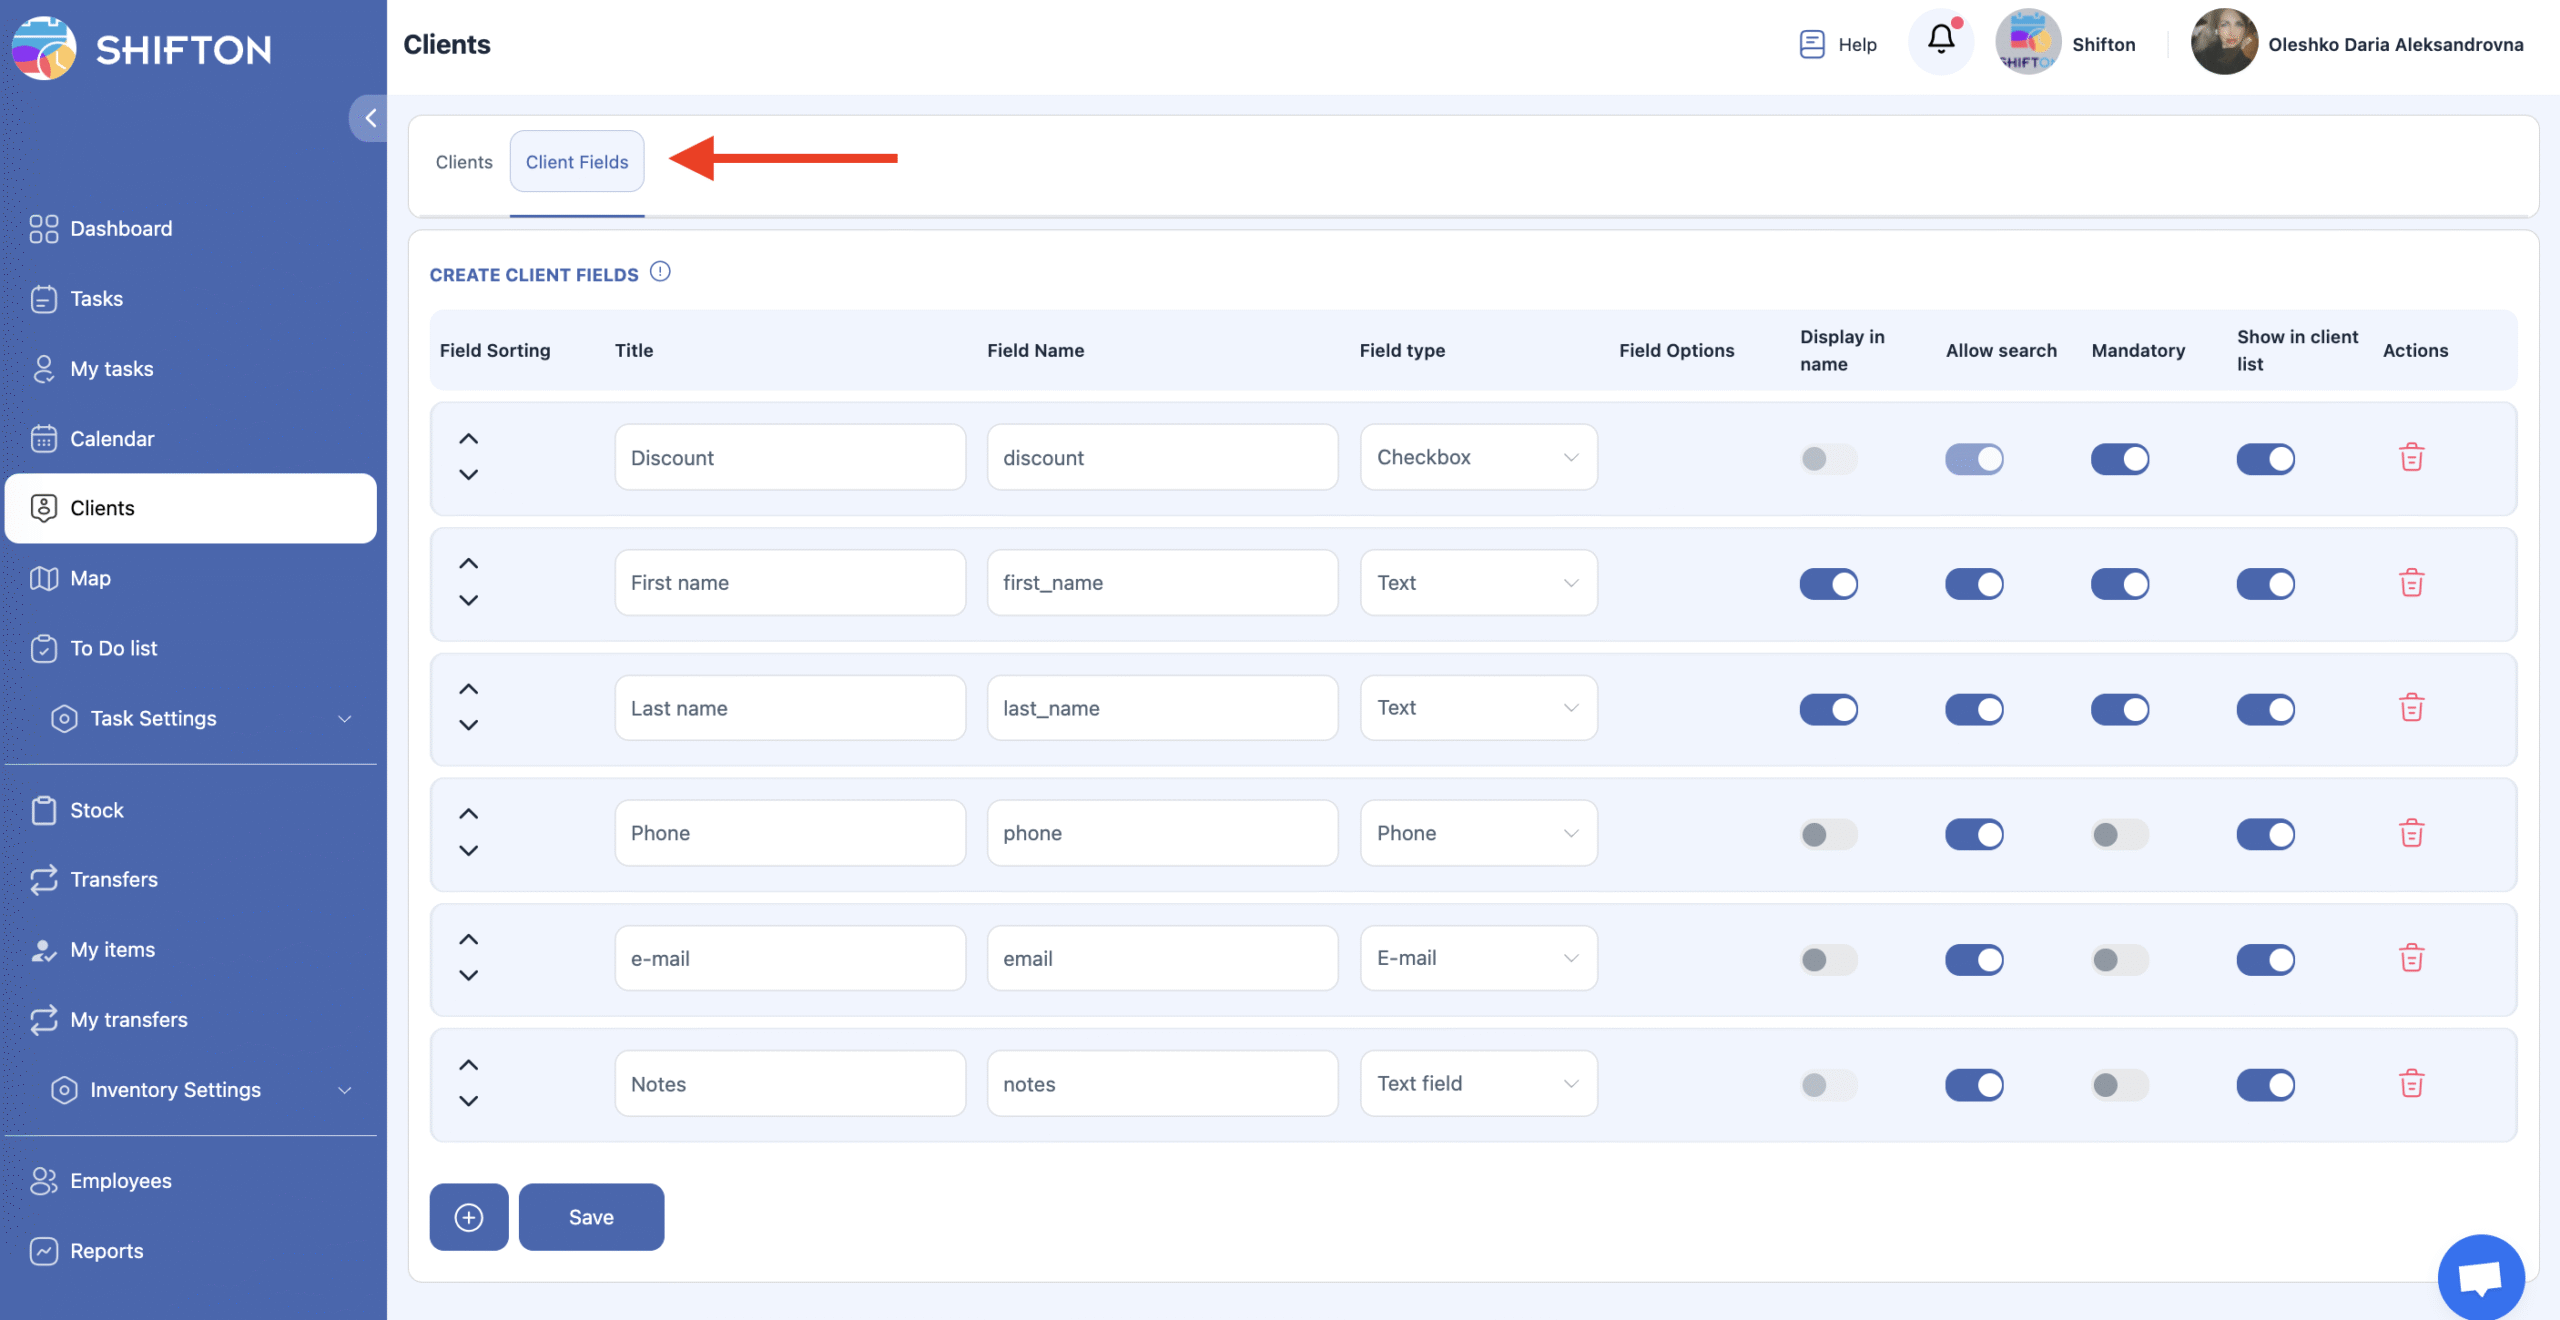Viewport: 2560px width, 1320px height.
Task: Click the add new field plus button
Action: pyautogui.click(x=469, y=1217)
